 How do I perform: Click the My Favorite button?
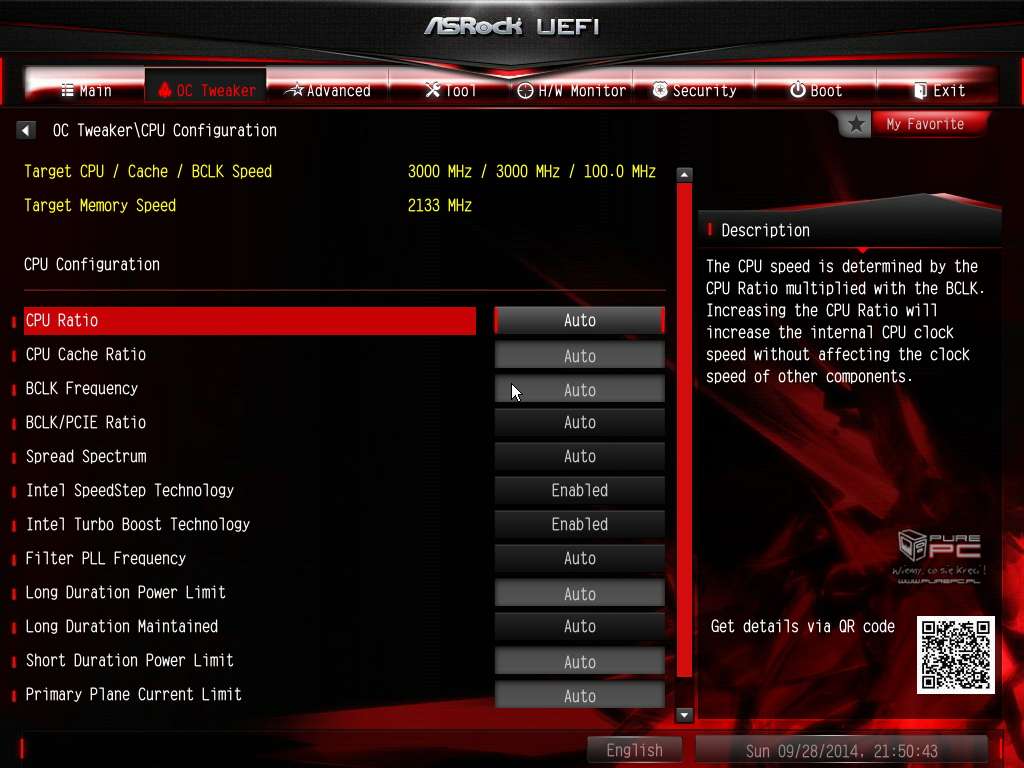pyautogui.click(x=924, y=124)
